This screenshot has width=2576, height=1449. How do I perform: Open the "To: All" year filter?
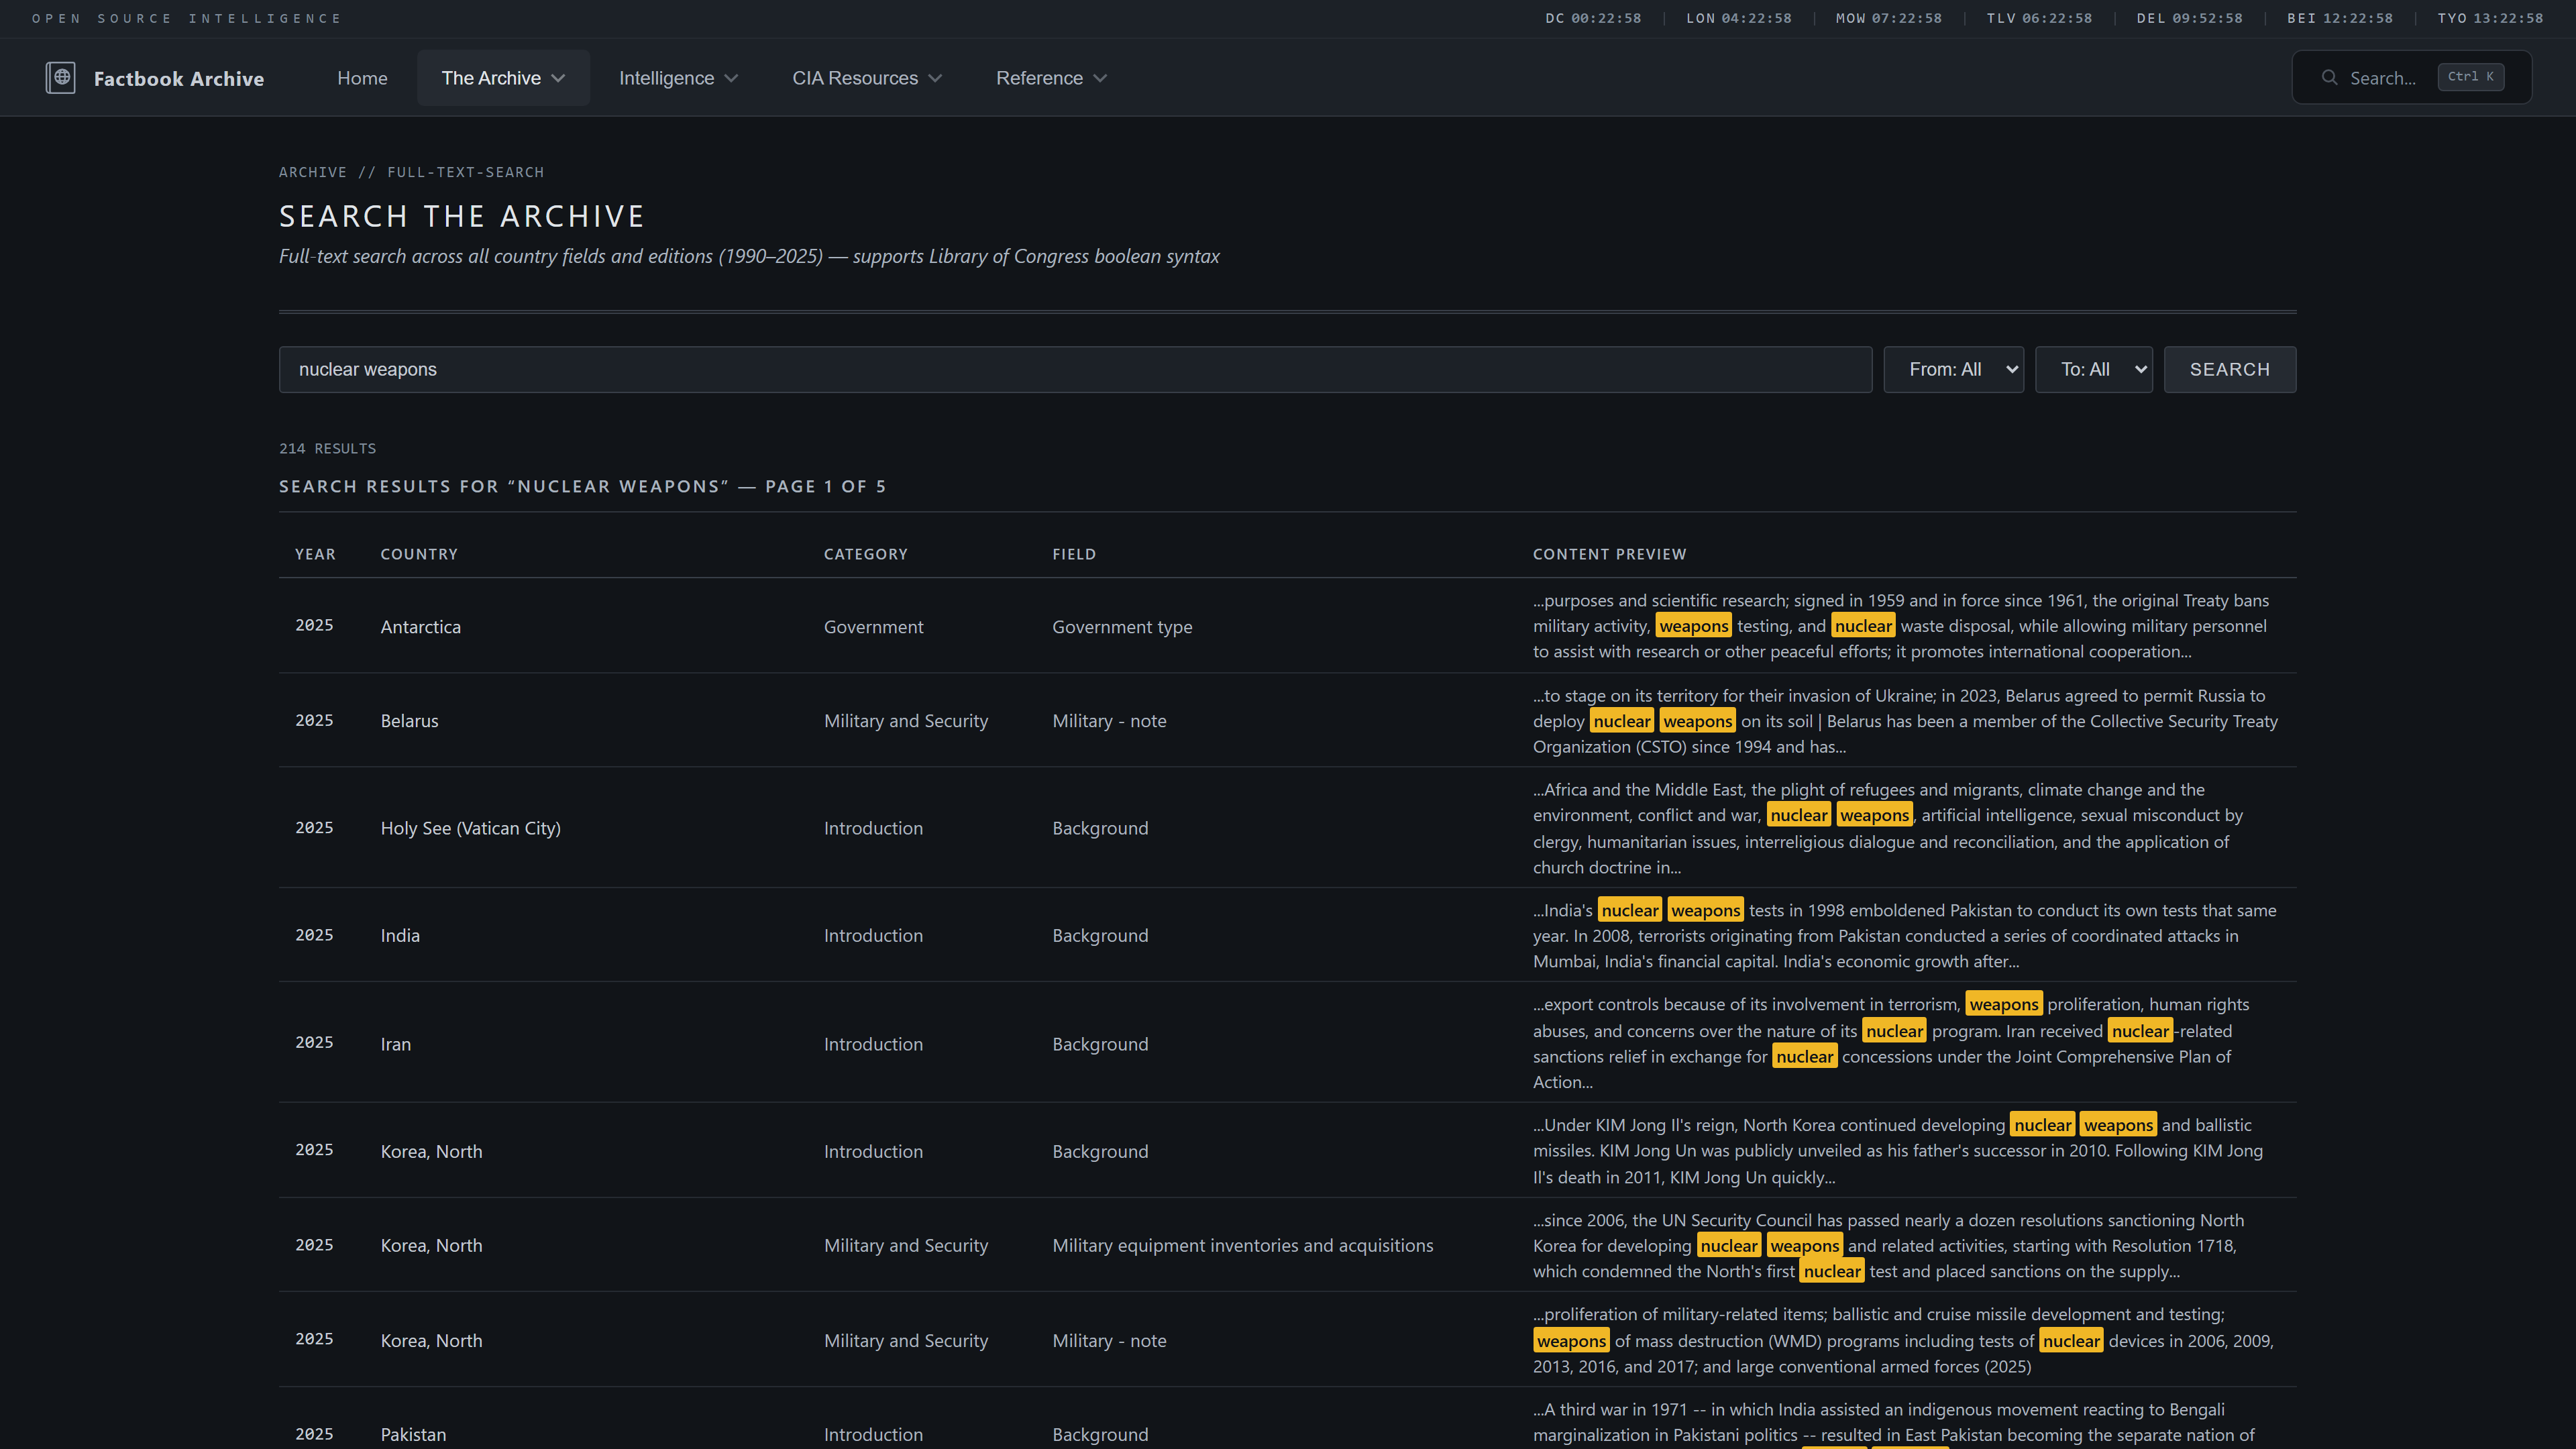coord(2093,369)
